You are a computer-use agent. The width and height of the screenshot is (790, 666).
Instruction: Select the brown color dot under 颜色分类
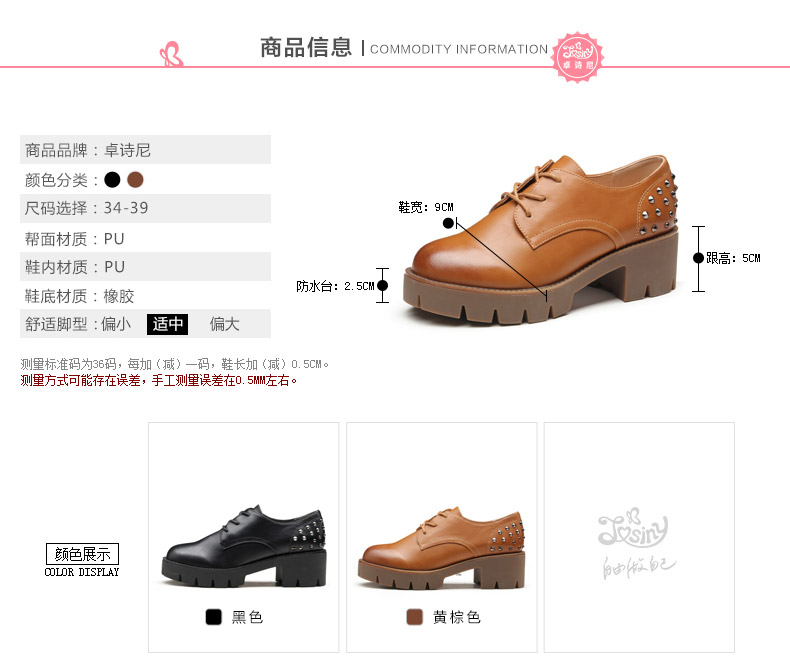point(136,179)
